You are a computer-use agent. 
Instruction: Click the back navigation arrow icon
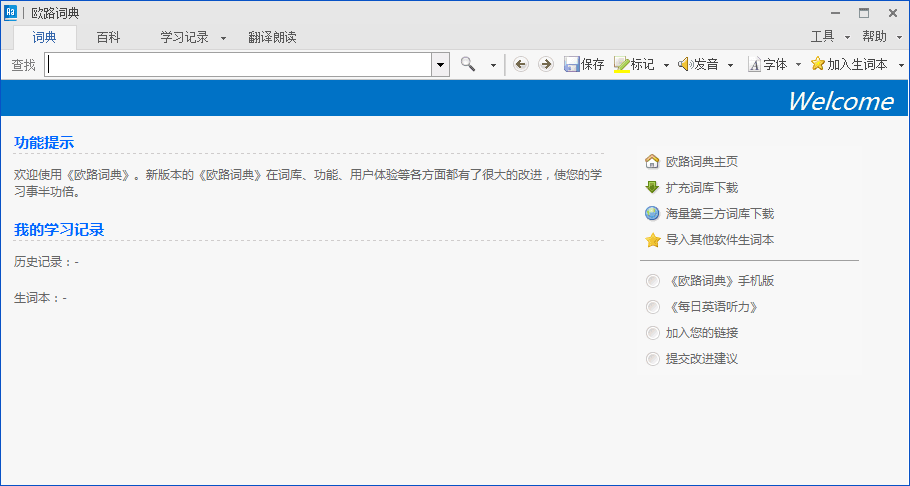520,64
